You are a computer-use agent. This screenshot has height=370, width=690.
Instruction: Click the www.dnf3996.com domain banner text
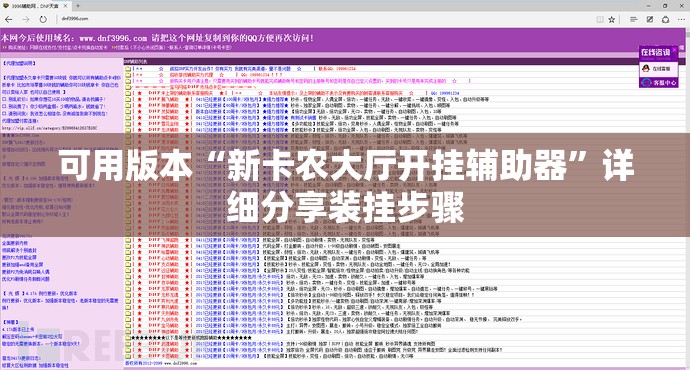point(113,38)
